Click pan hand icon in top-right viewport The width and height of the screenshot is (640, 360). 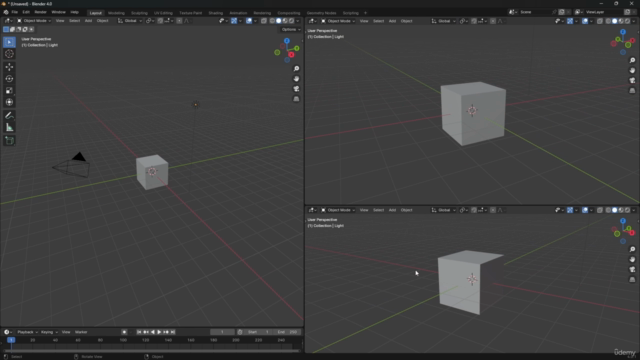[632, 71]
